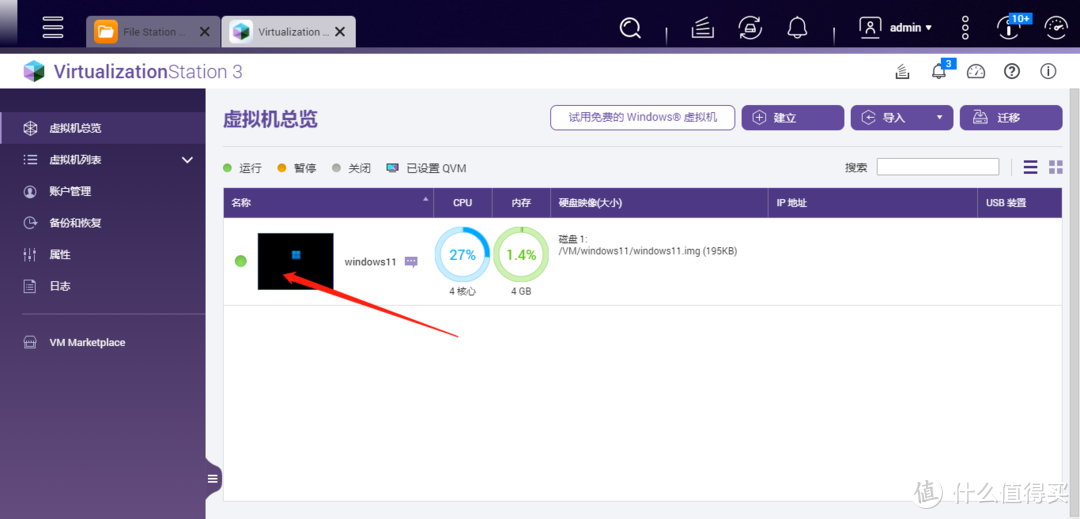Screen dimensions: 1080x519
Task: Open the QTS search magnifier
Action: (630, 28)
